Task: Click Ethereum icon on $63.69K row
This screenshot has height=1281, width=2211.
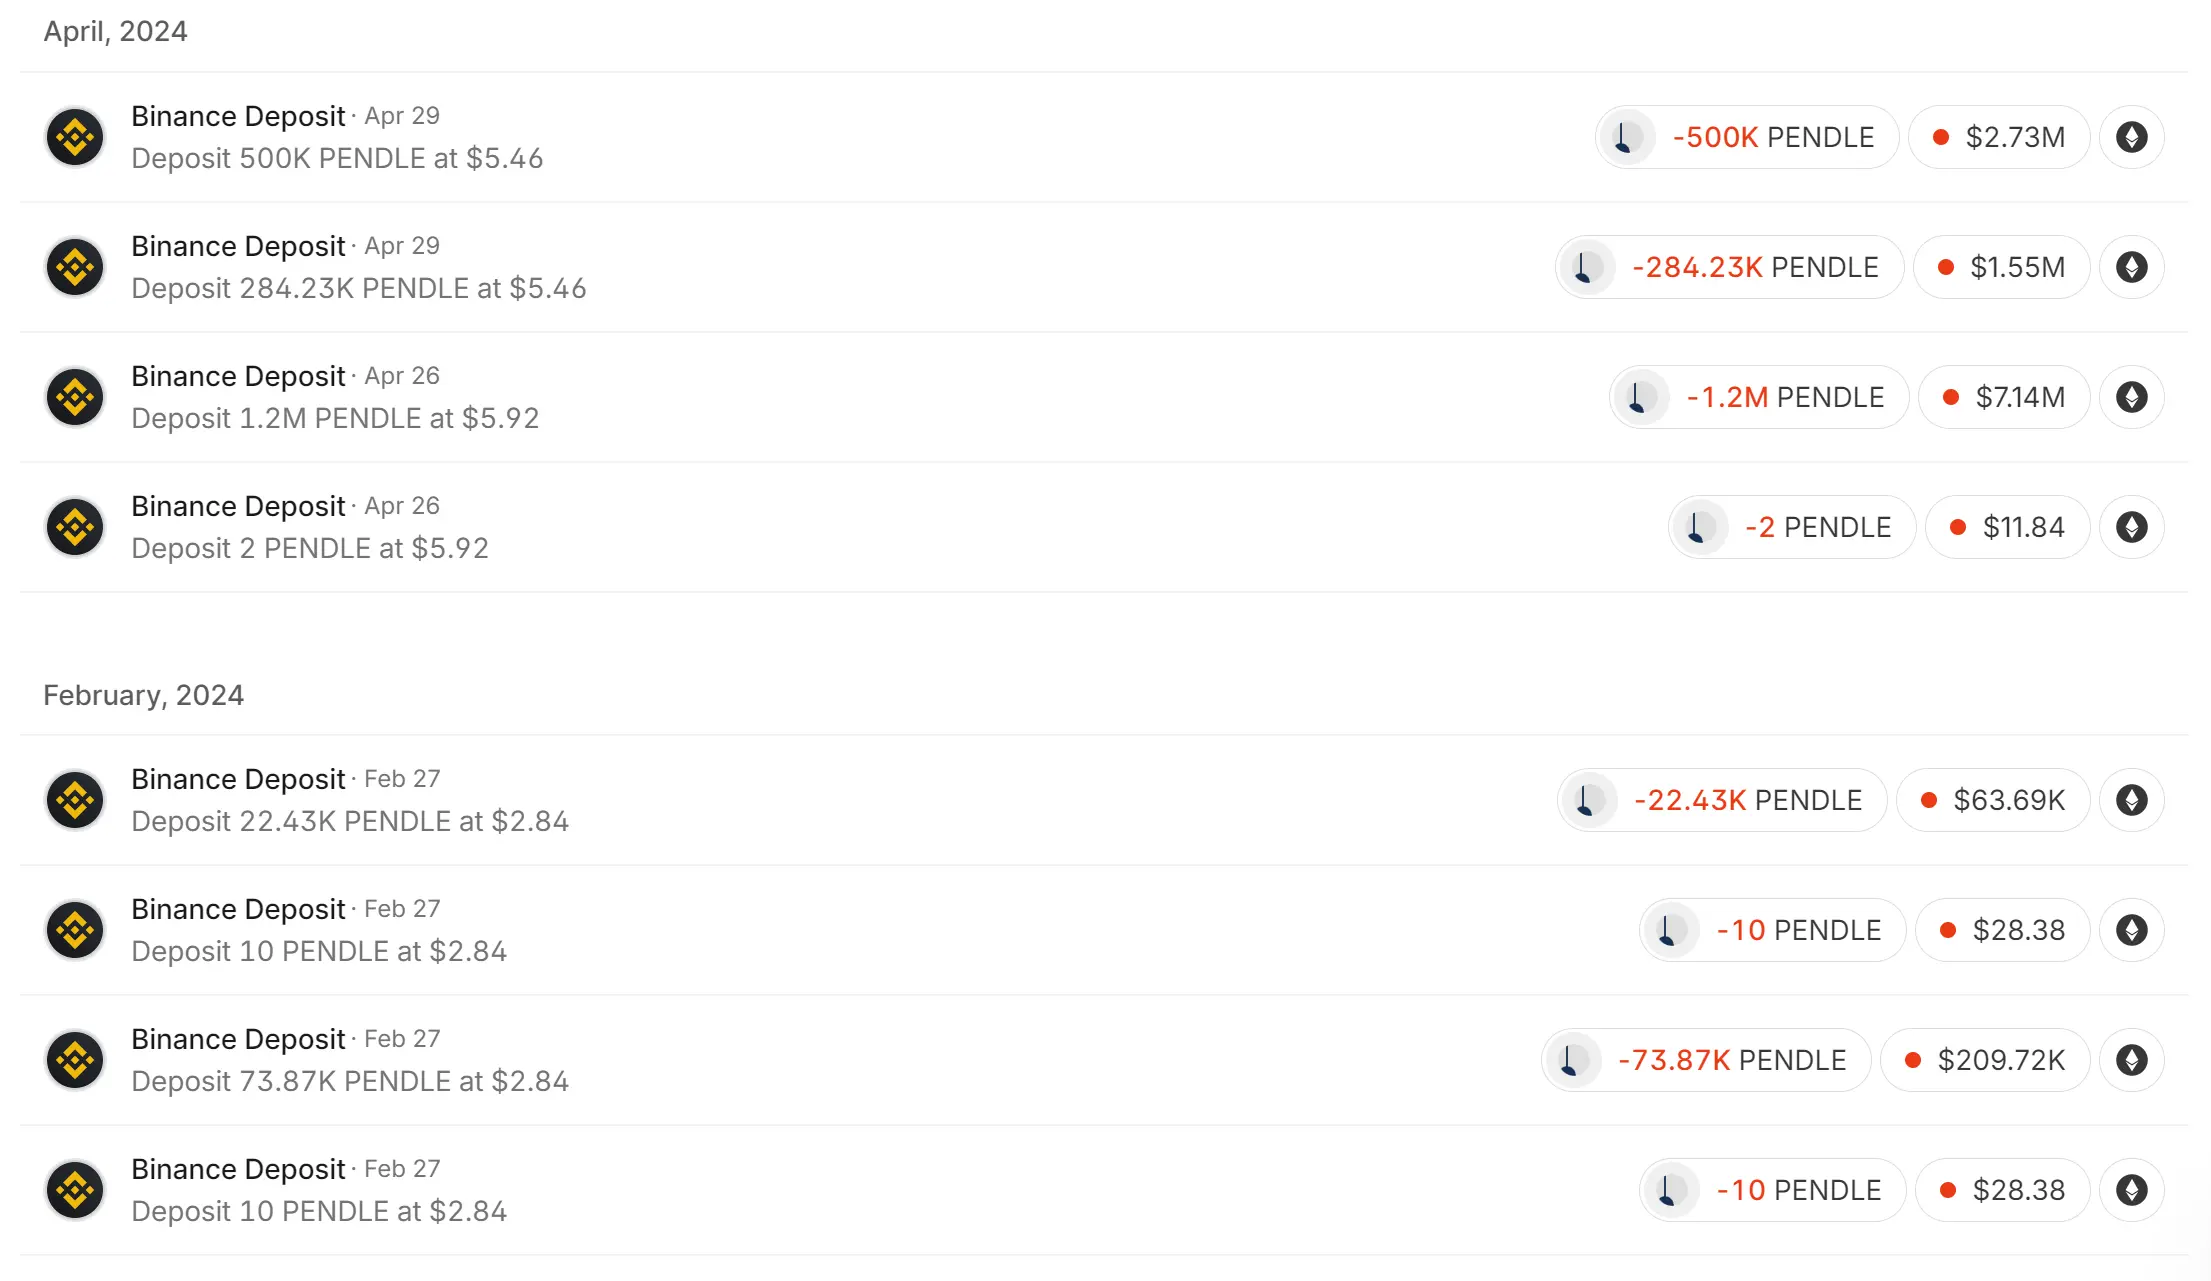Action: (2131, 800)
